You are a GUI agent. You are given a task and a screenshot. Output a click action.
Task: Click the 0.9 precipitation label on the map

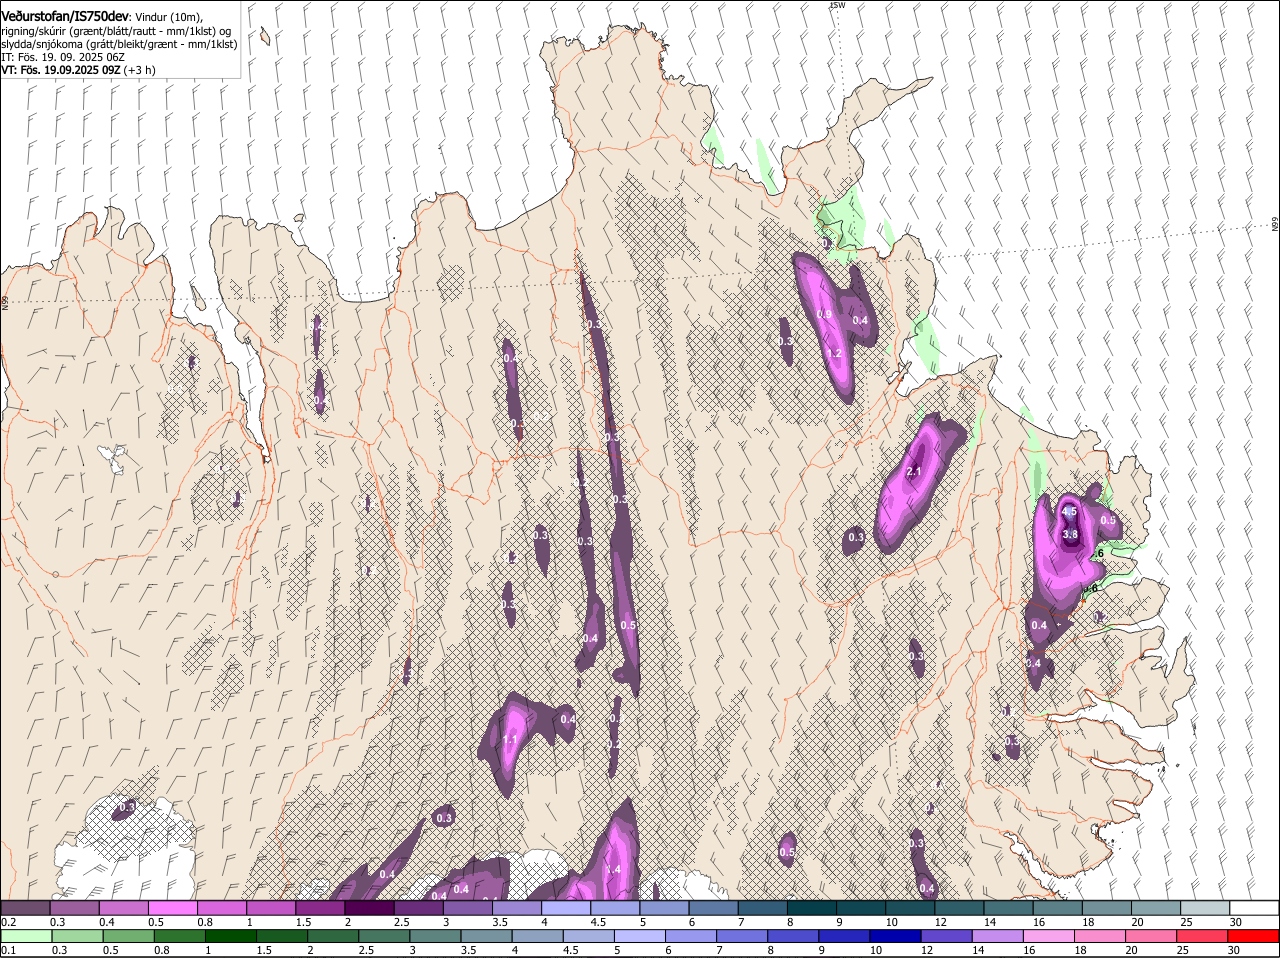825,314
